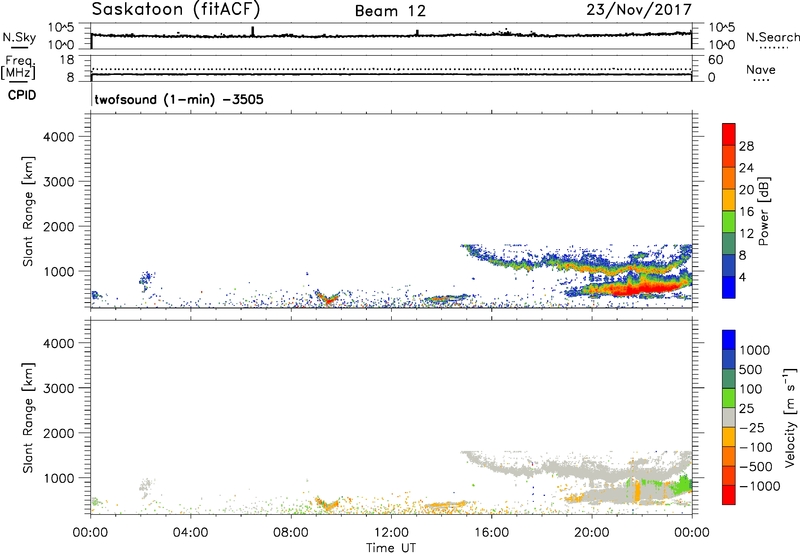Click the Power [dB] colorbar title
The width and height of the screenshot is (800, 554).
[763, 211]
